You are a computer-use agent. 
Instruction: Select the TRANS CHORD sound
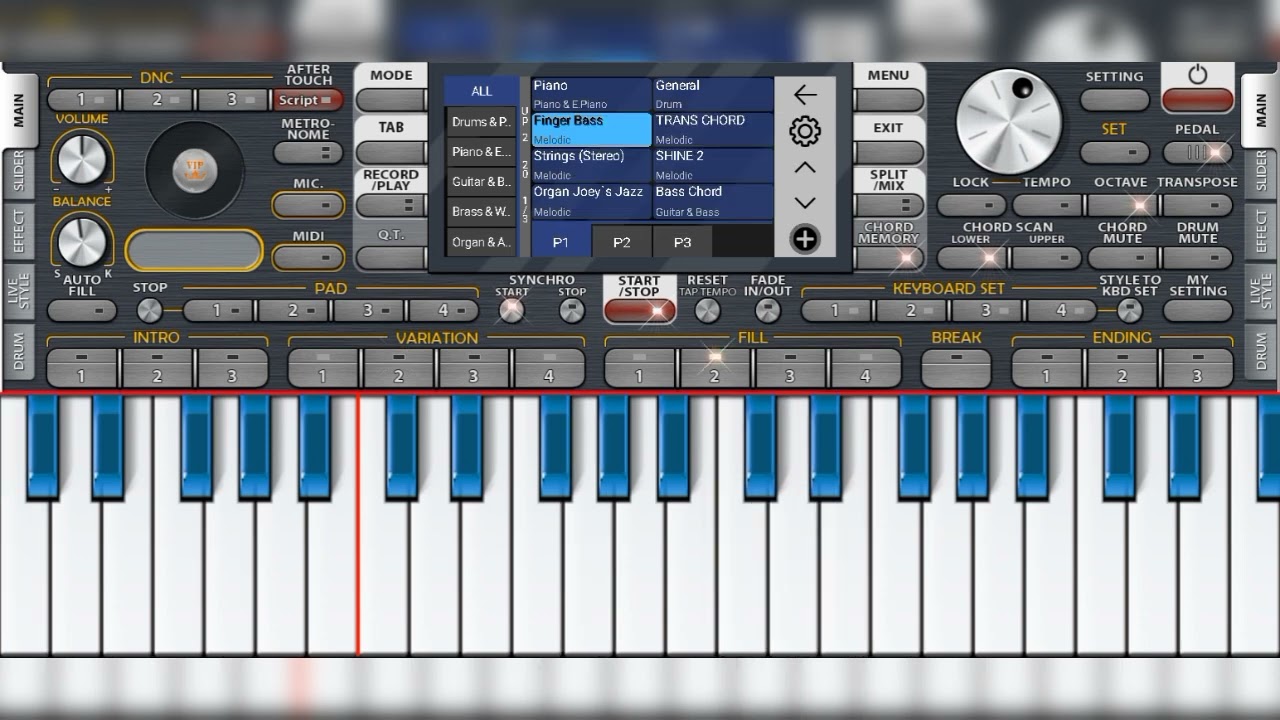713,130
